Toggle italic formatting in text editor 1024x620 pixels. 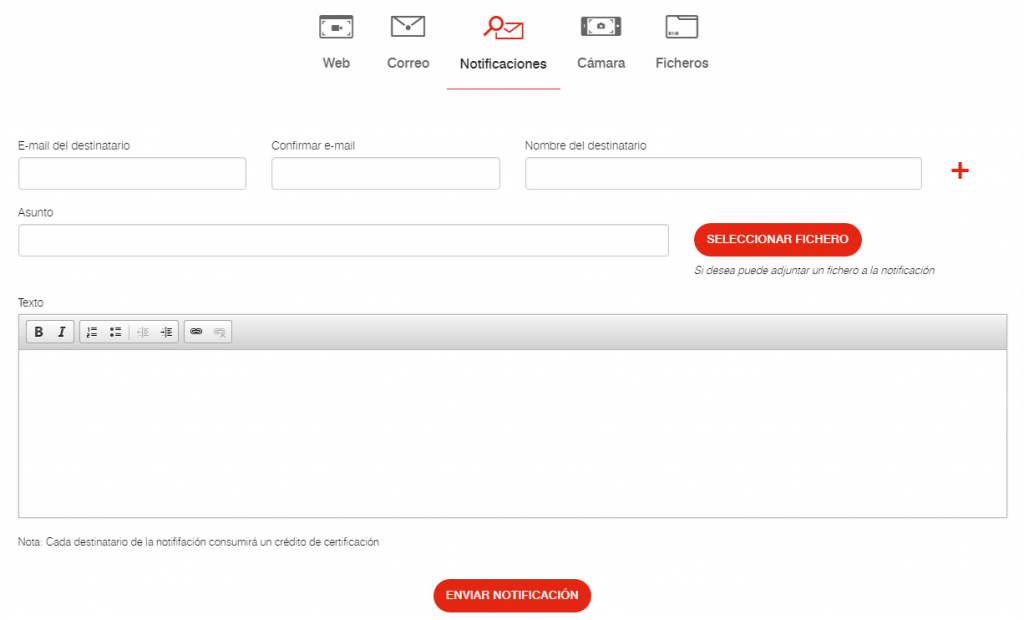pos(62,332)
